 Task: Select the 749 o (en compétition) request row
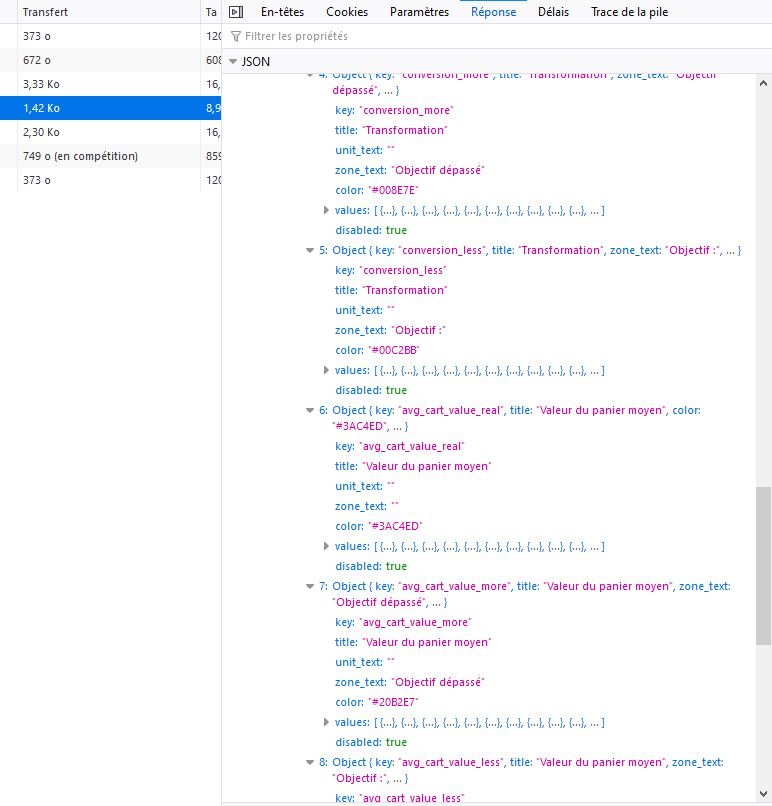click(111, 156)
